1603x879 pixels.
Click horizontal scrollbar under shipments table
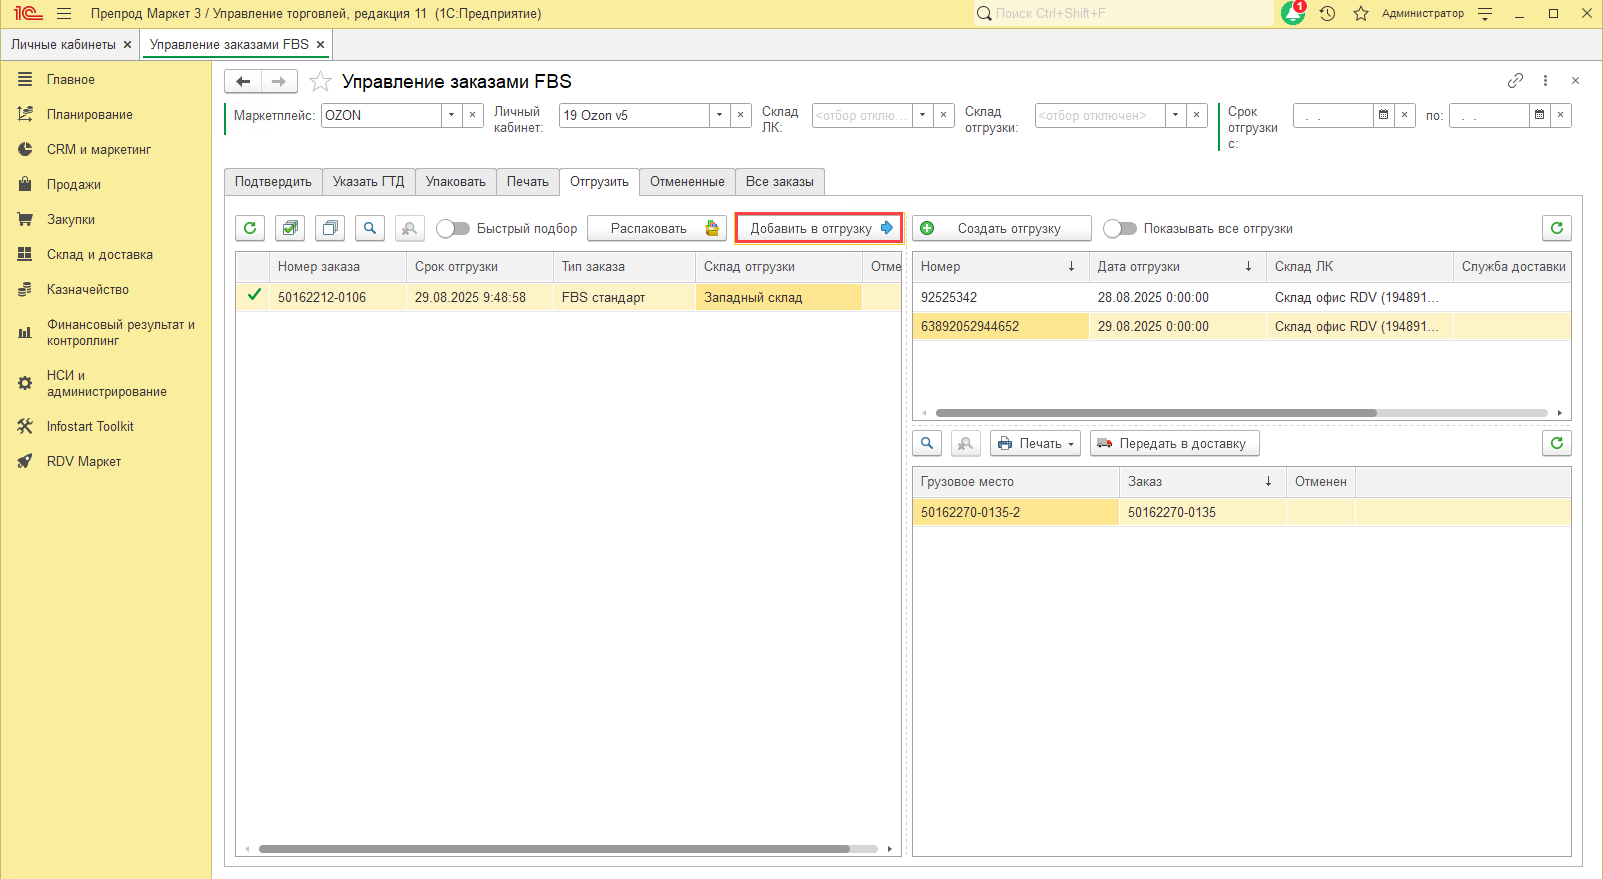point(1155,412)
